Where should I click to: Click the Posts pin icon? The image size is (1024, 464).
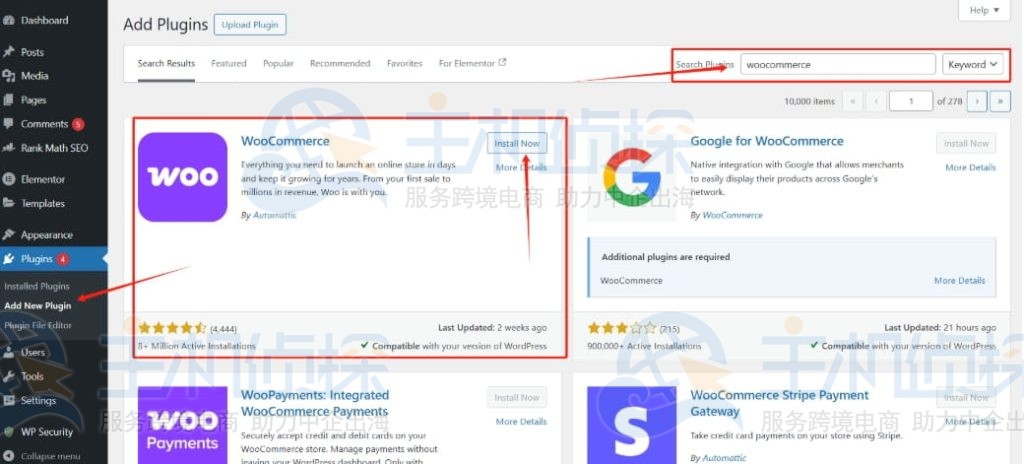pyautogui.click(x=8, y=52)
